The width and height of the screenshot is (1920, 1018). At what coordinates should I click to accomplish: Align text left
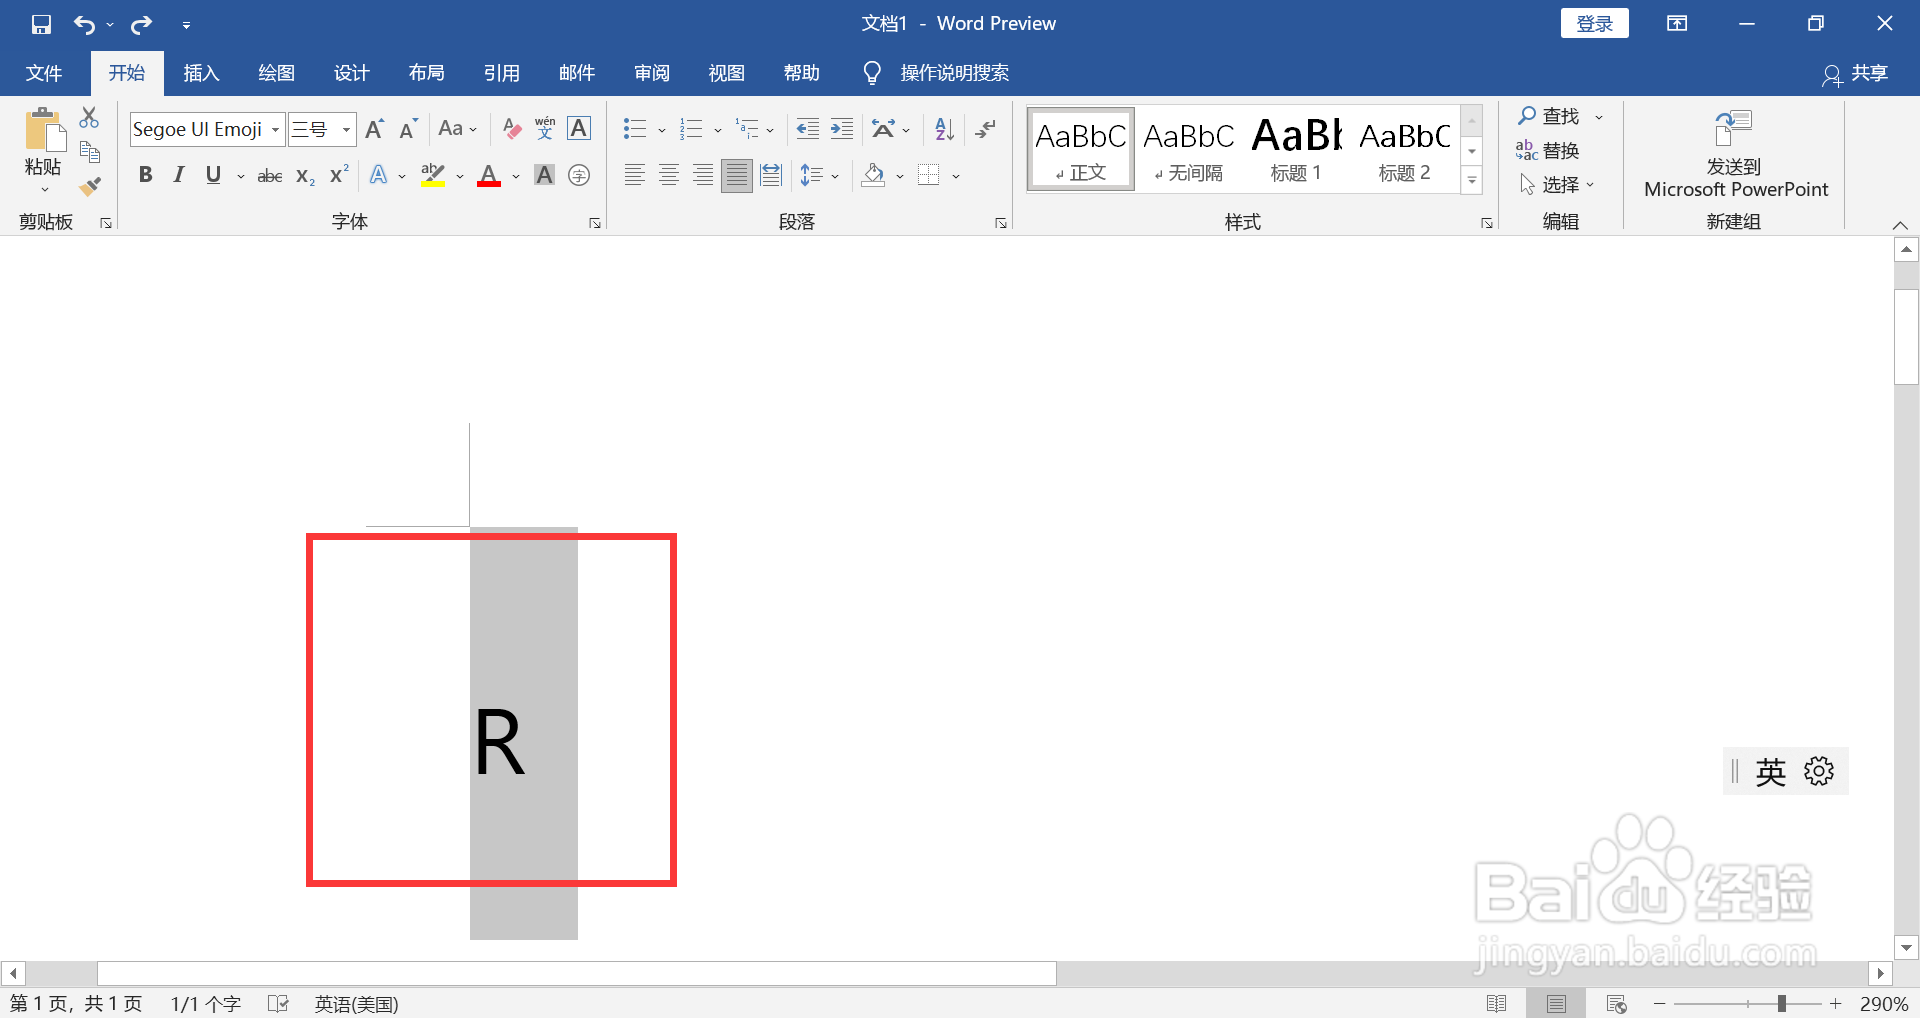pos(634,176)
